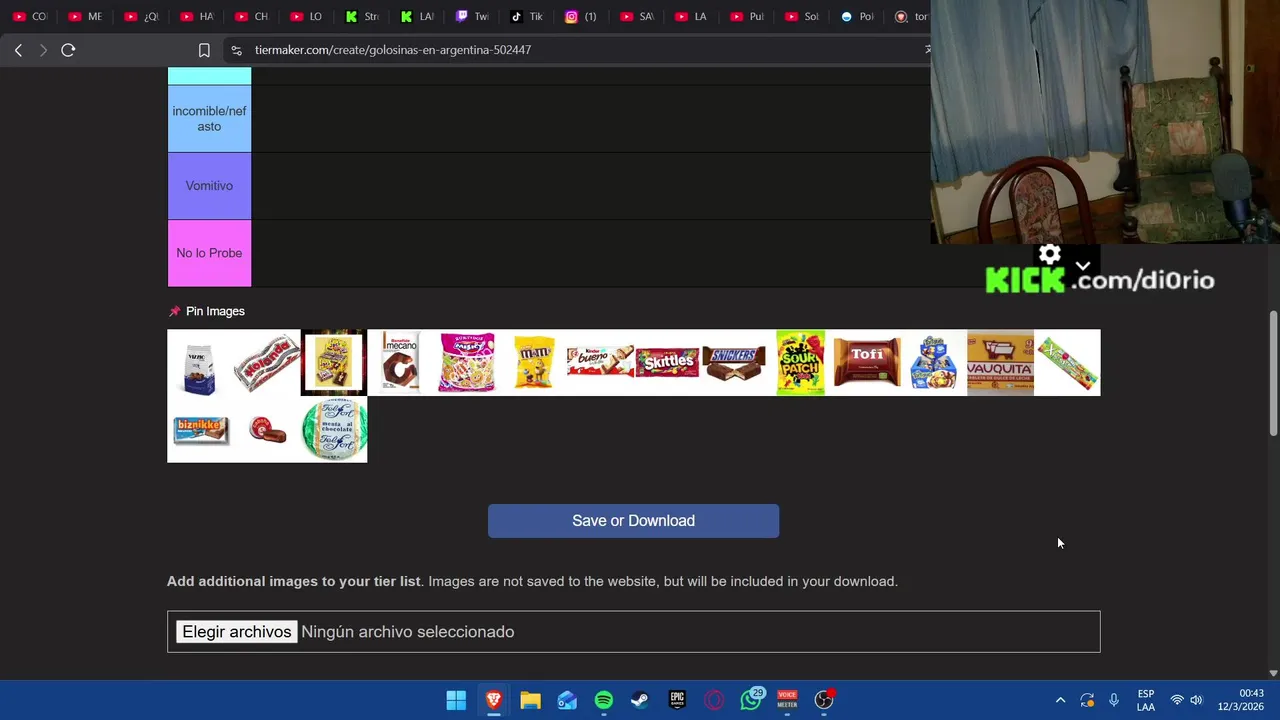Select the yellow M&M's bag image
Image resolution: width=1280 pixels, height=720 pixels.
pyautogui.click(x=534, y=363)
